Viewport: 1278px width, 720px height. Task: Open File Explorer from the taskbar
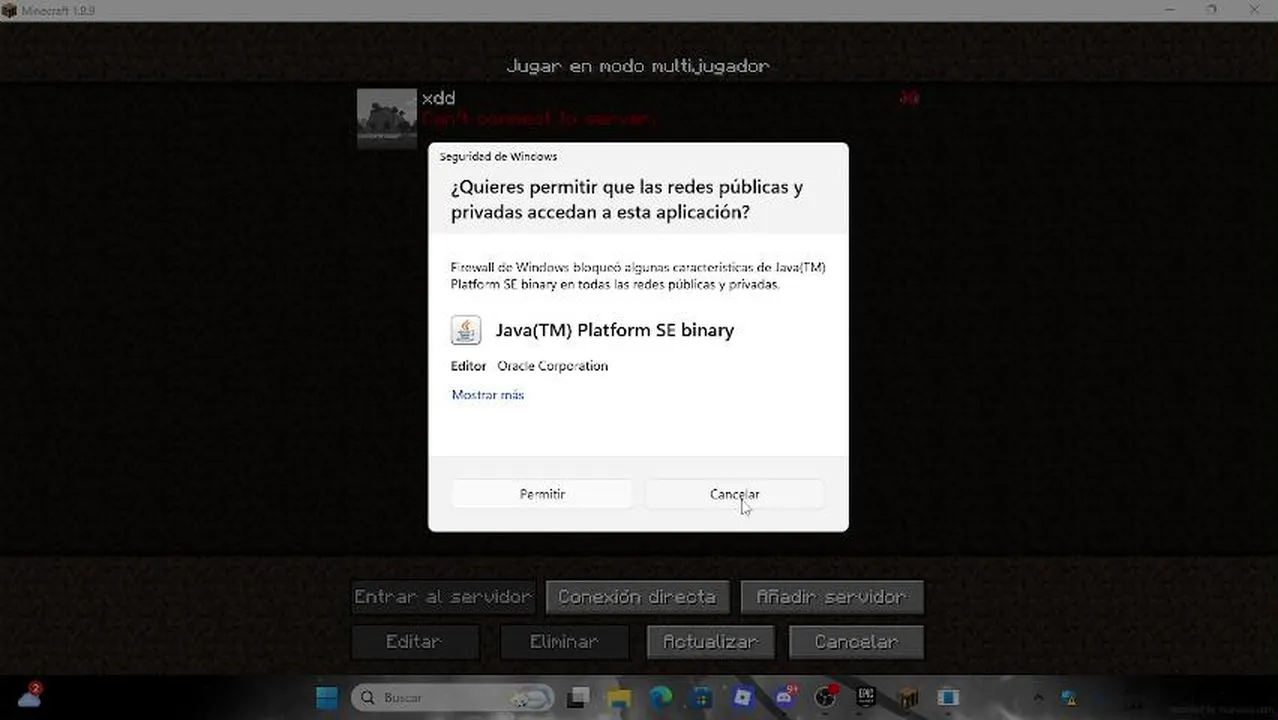coord(619,697)
